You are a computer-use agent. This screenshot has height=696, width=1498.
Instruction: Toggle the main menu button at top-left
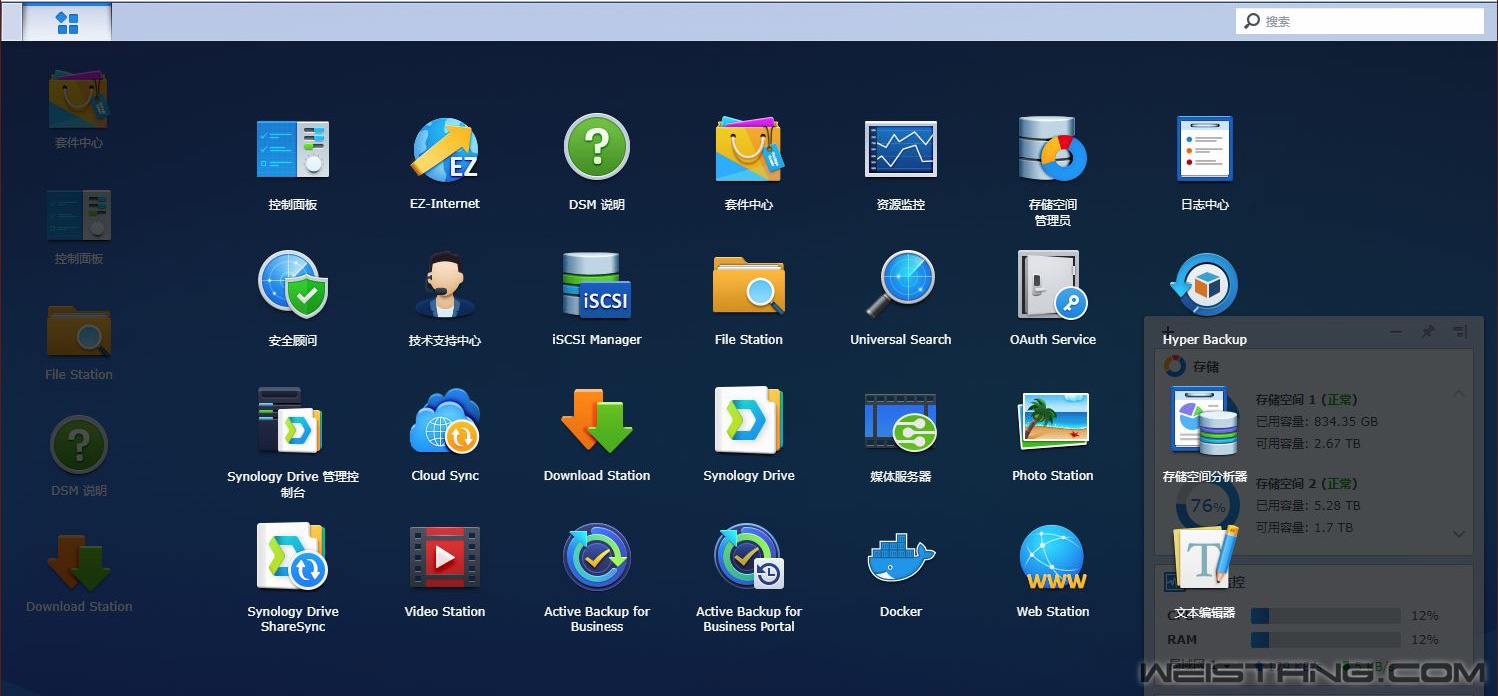pos(67,22)
